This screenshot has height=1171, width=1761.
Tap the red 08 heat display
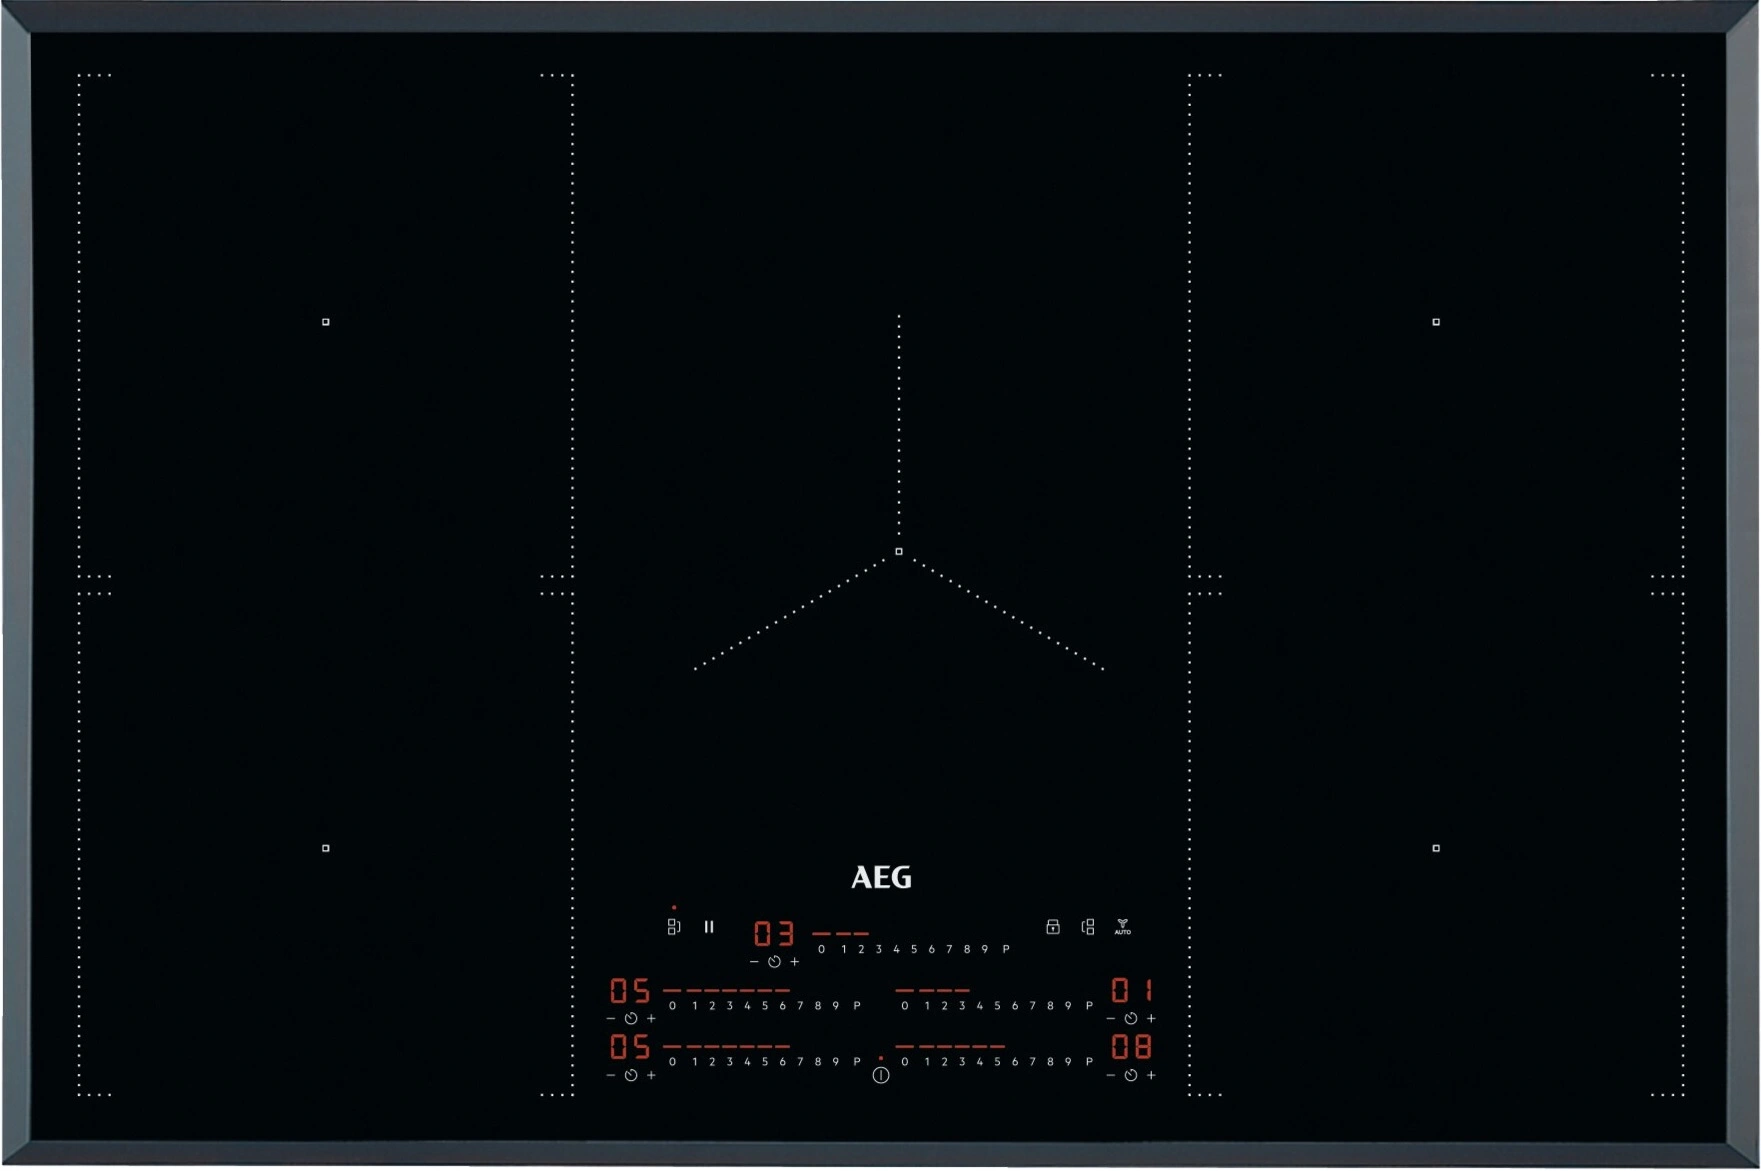tap(1132, 1047)
